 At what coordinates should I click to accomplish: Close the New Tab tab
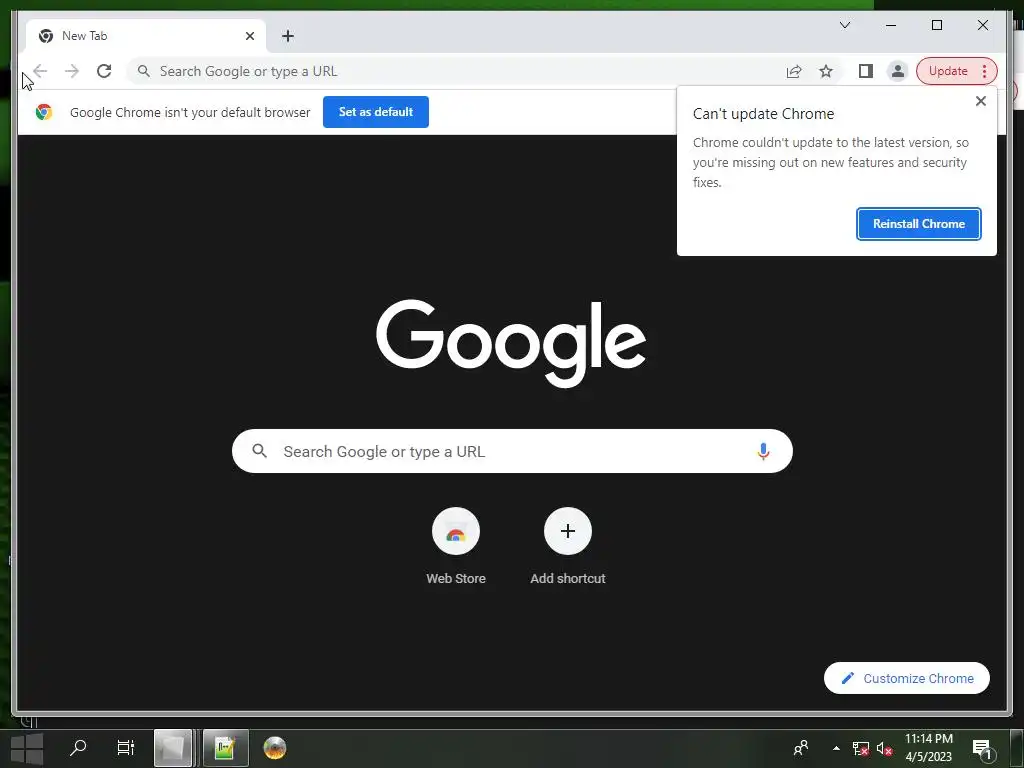click(x=249, y=36)
